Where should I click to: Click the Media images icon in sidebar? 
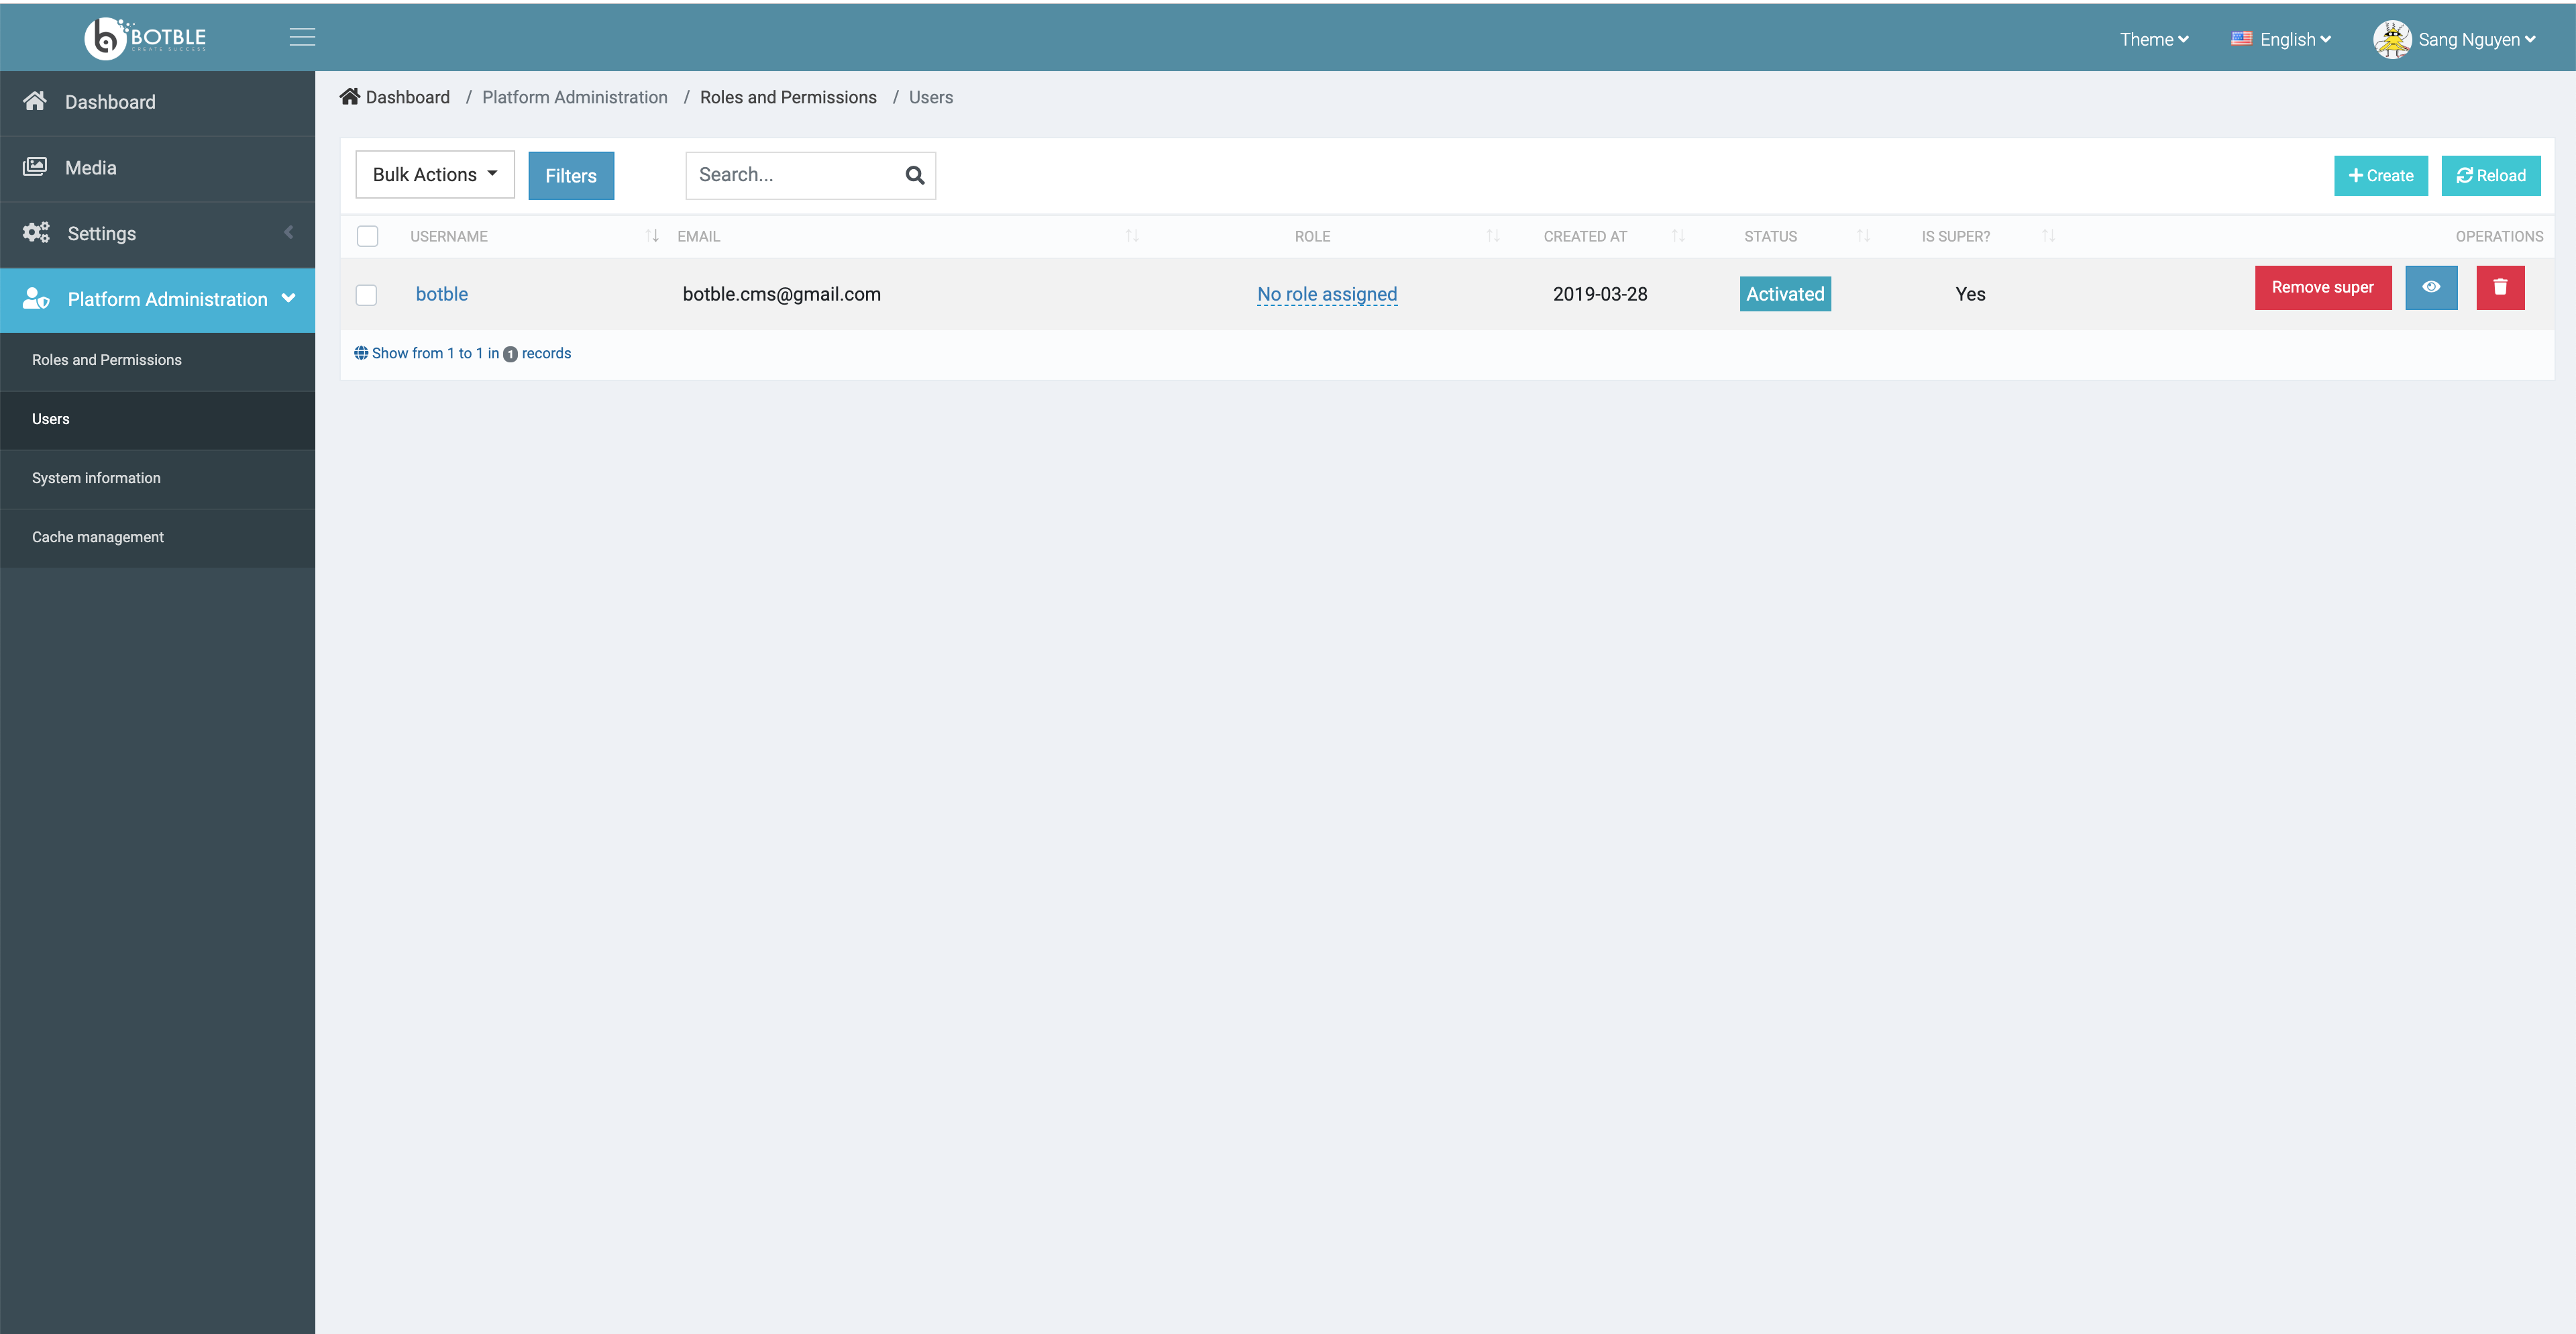tap(35, 167)
